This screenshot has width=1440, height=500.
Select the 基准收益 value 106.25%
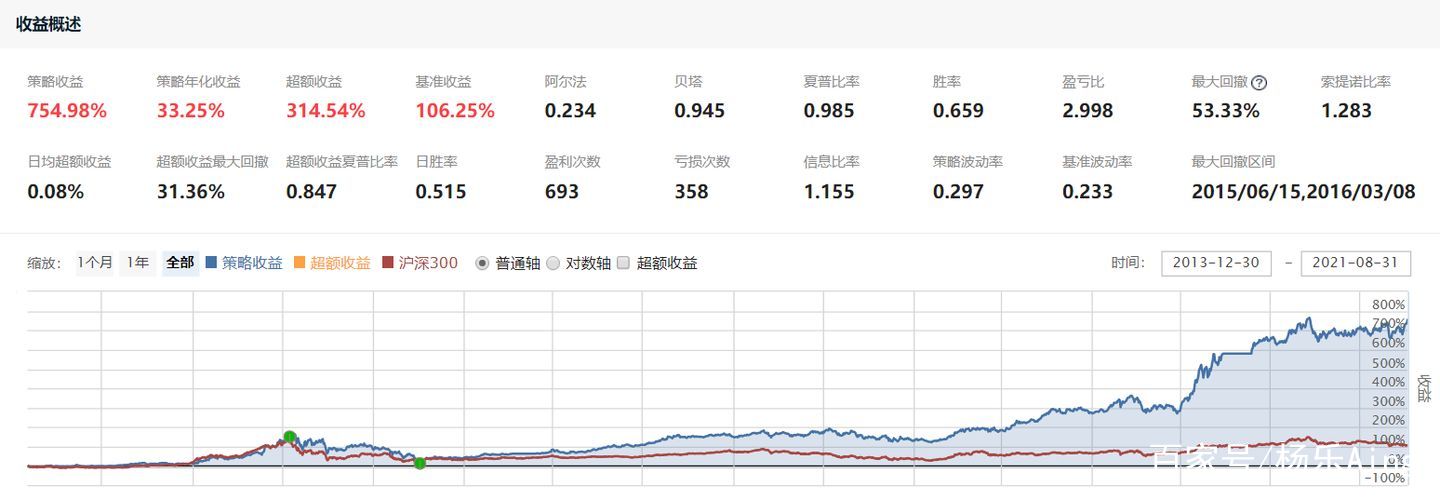coord(455,111)
